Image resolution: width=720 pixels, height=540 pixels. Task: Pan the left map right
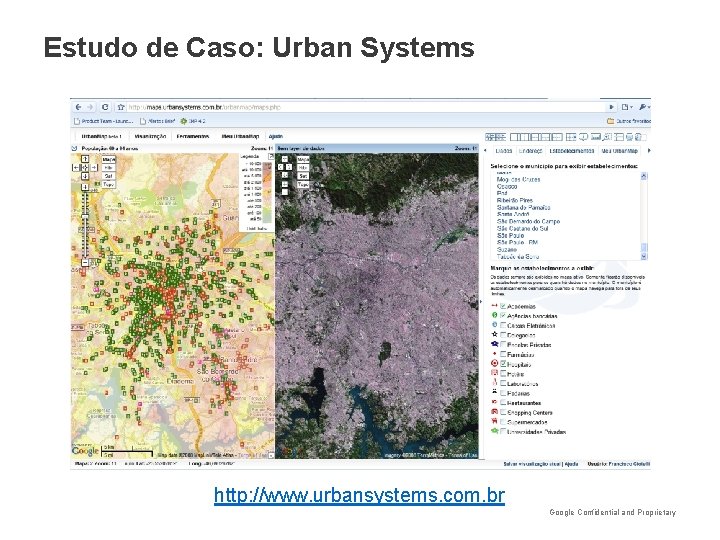(x=94, y=168)
